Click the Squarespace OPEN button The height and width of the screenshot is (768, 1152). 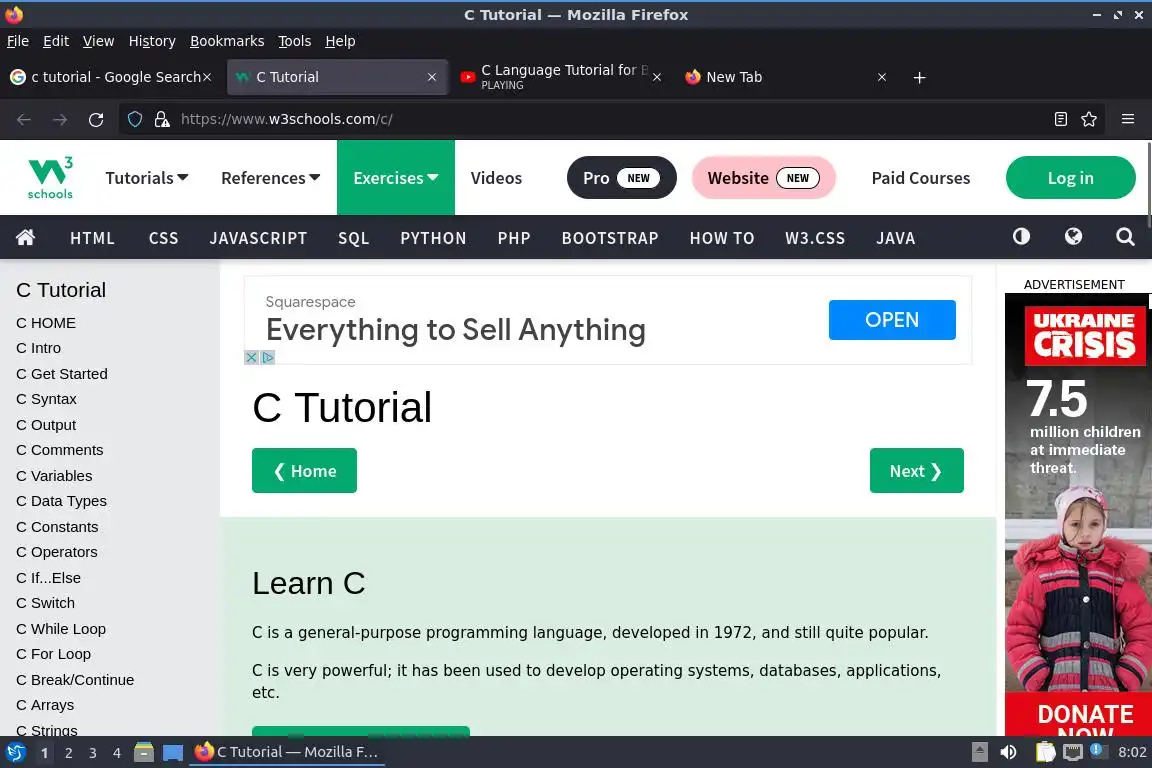tap(892, 320)
